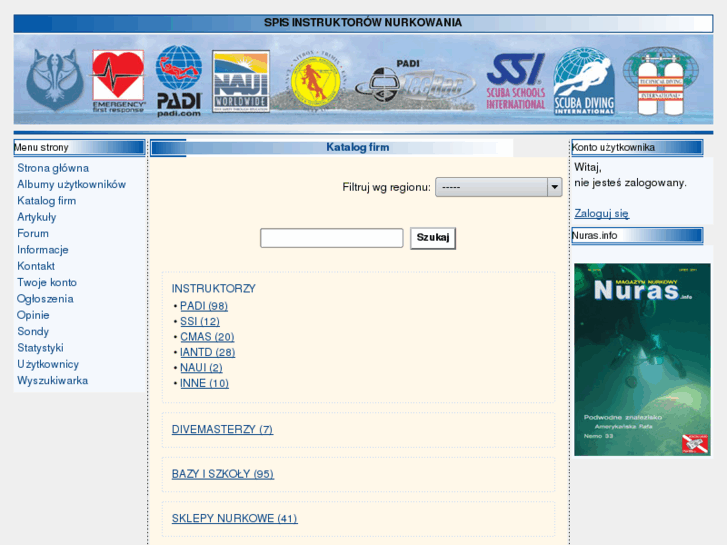This screenshot has width=727, height=545.
Task: Open Albumy użytkowników menu item
Action: [71, 184]
